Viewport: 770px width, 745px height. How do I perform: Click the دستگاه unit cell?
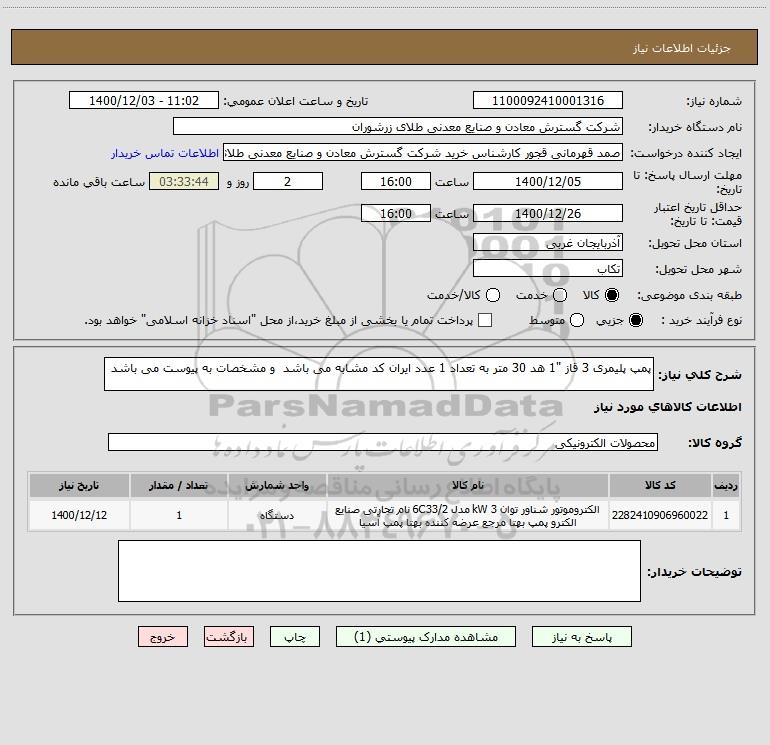(277, 515)
